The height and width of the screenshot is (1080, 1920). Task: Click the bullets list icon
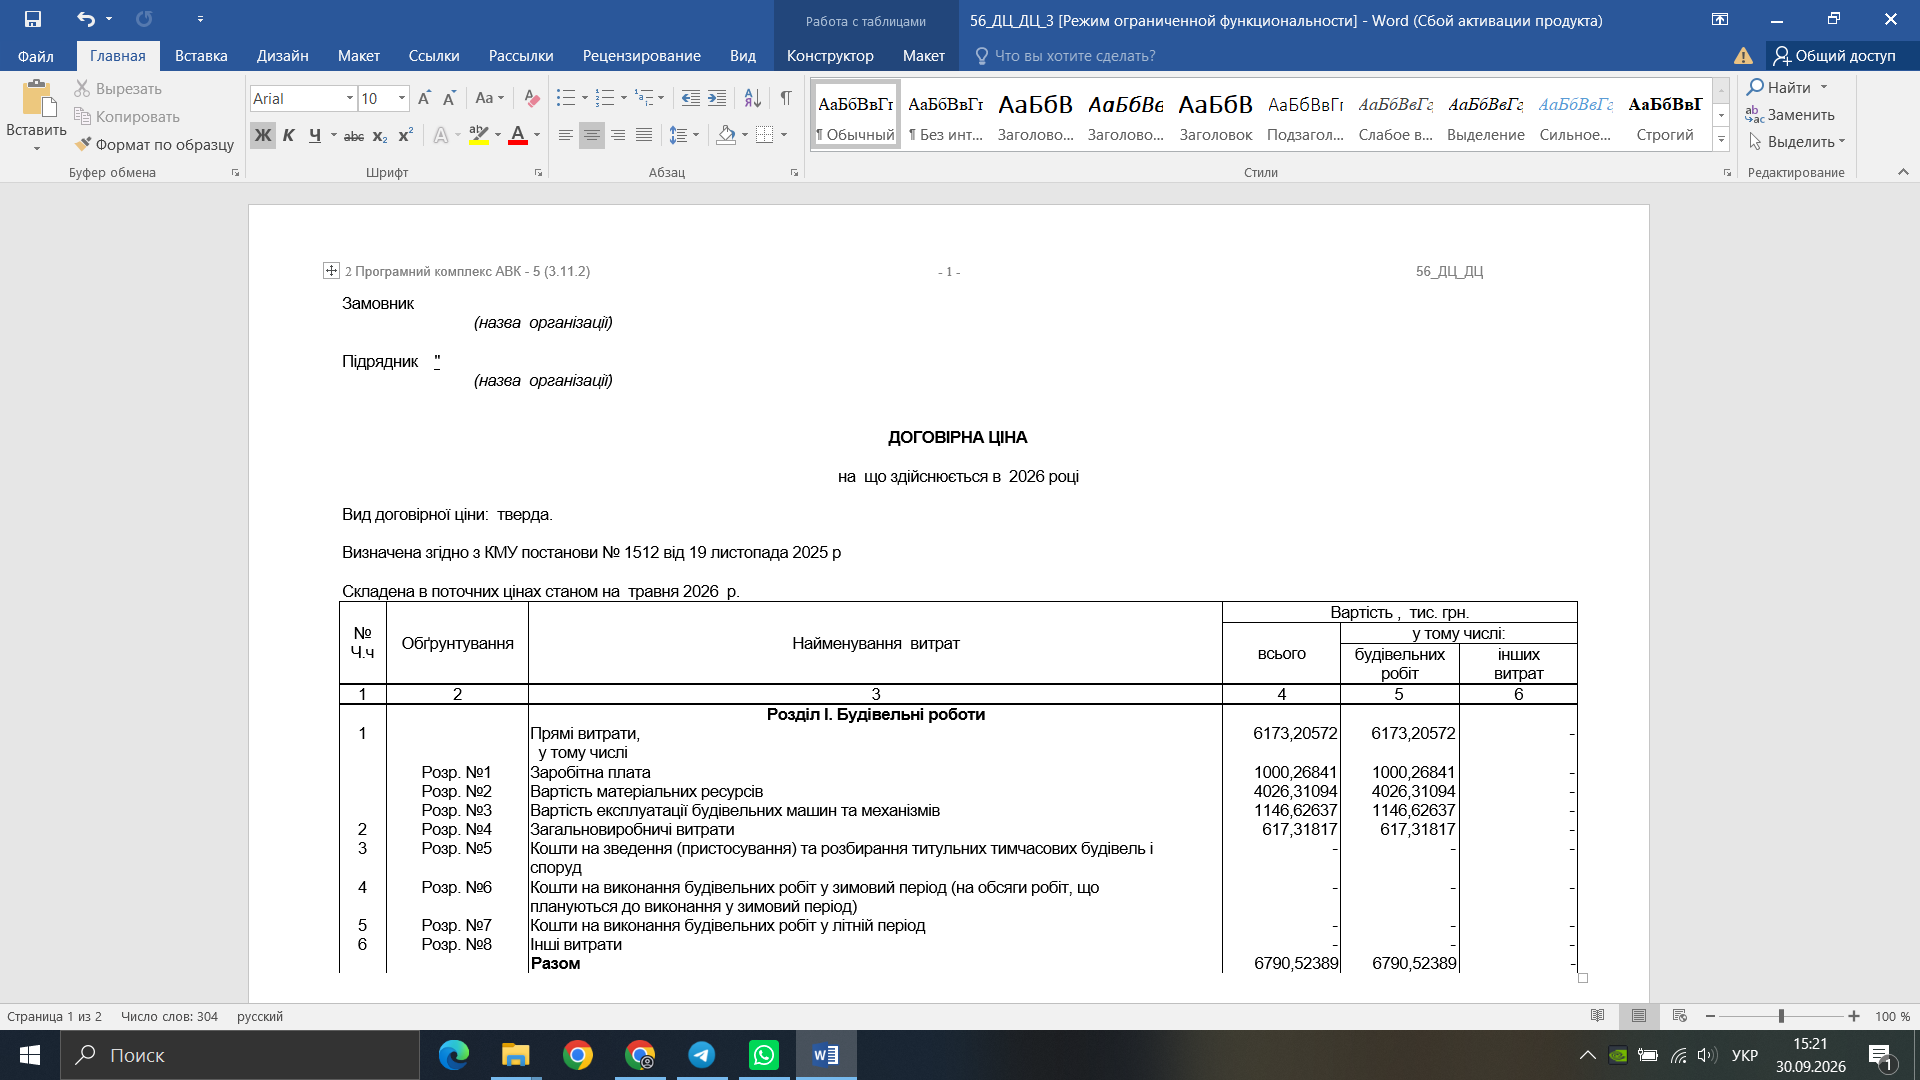click(566, 98)
